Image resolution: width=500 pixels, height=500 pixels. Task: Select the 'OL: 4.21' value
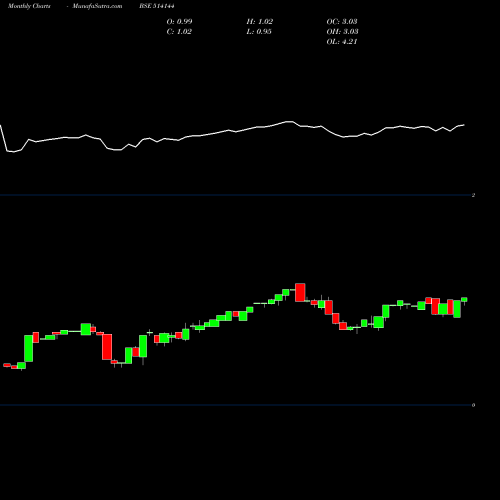coord(342,41)
